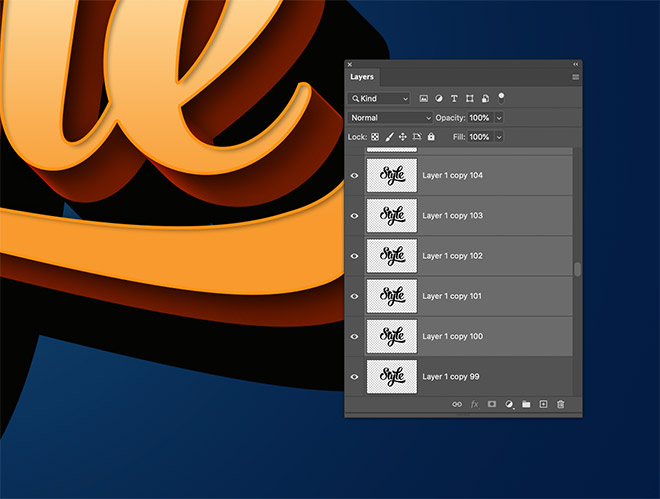Select the Layers panel tab
The image size is (660, 499).
click(361, 76)
